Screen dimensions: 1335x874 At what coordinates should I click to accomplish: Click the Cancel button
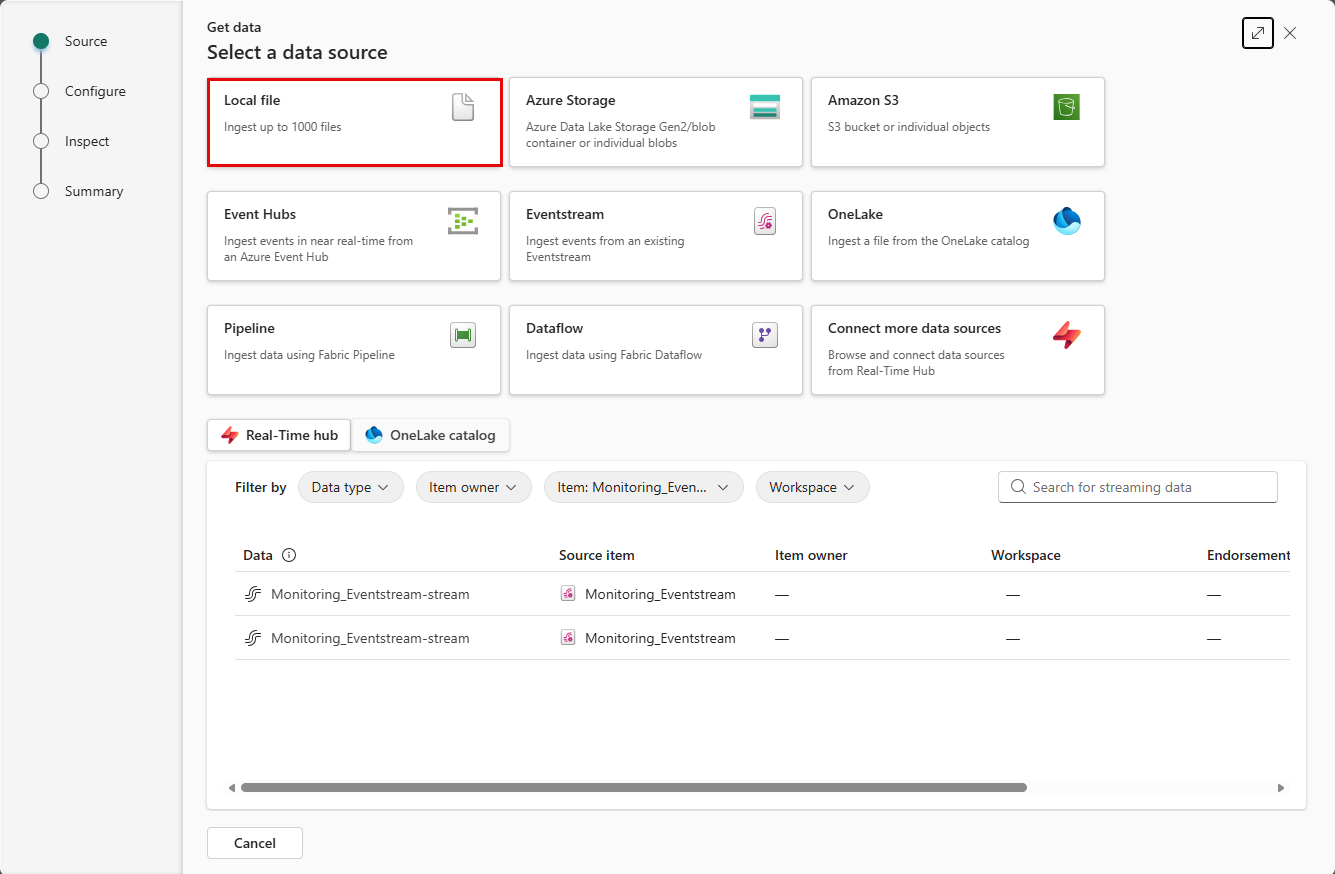click(x=254, y=843)
